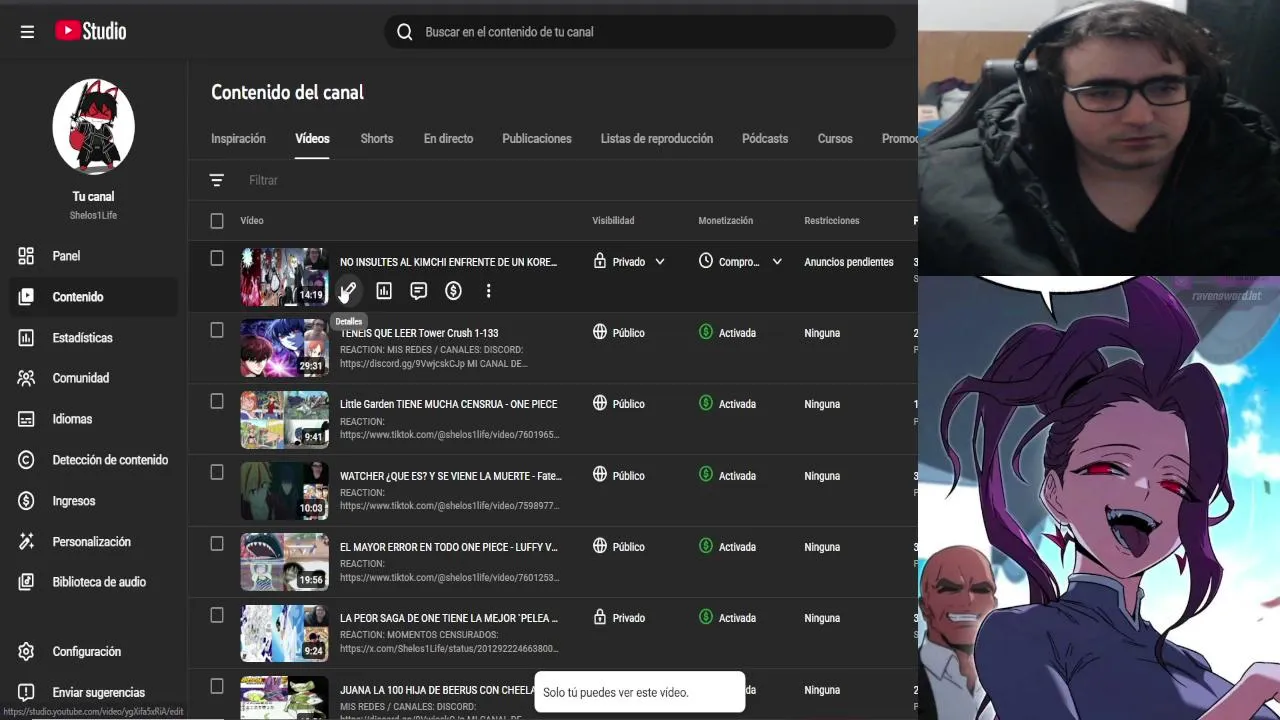Click search box Buscar en el contenido

640,32
